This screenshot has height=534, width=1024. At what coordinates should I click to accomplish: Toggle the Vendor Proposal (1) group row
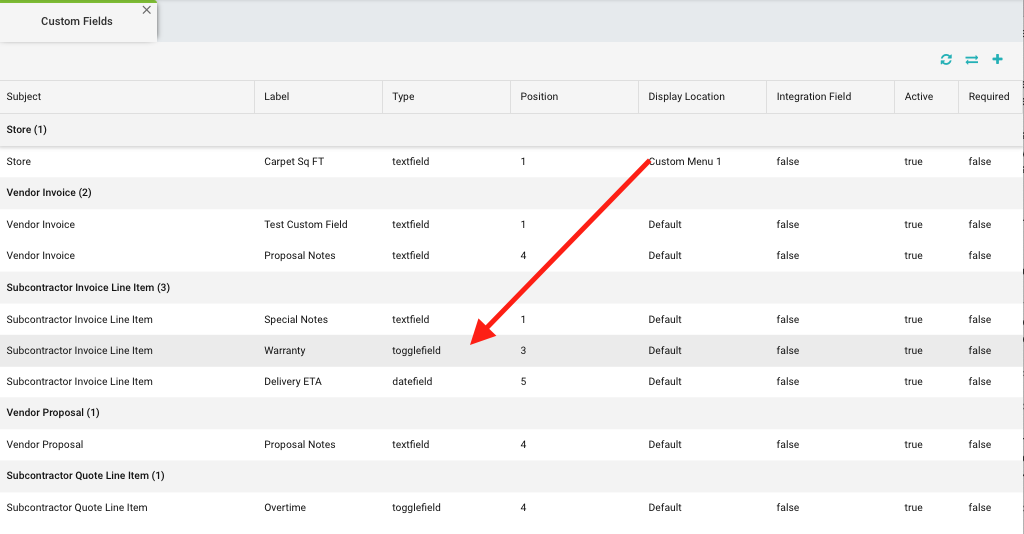(53, 413)
